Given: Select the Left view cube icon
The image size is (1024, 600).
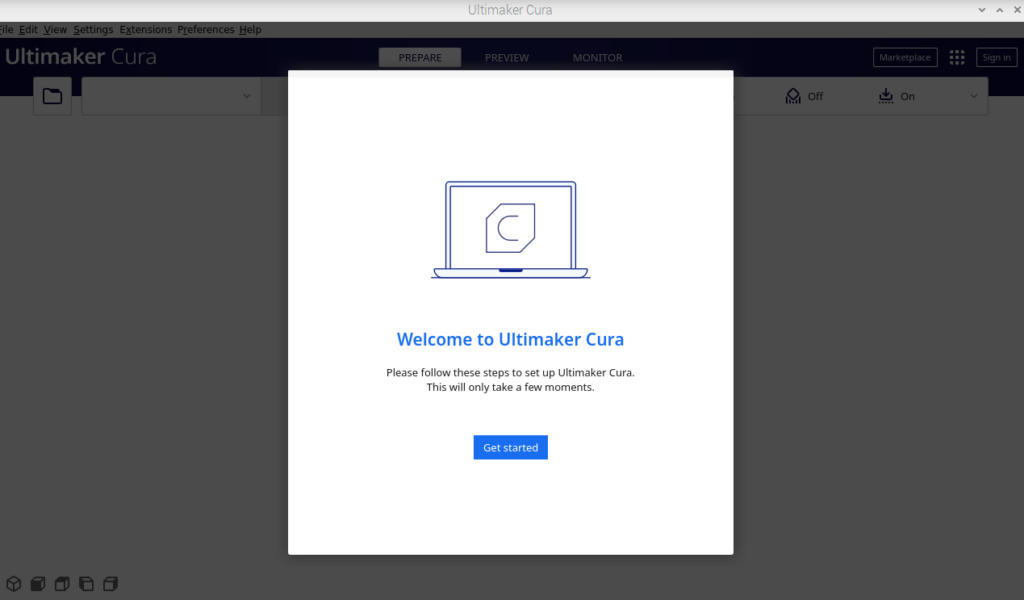Looking at the screenshot, I should (86, 583).
